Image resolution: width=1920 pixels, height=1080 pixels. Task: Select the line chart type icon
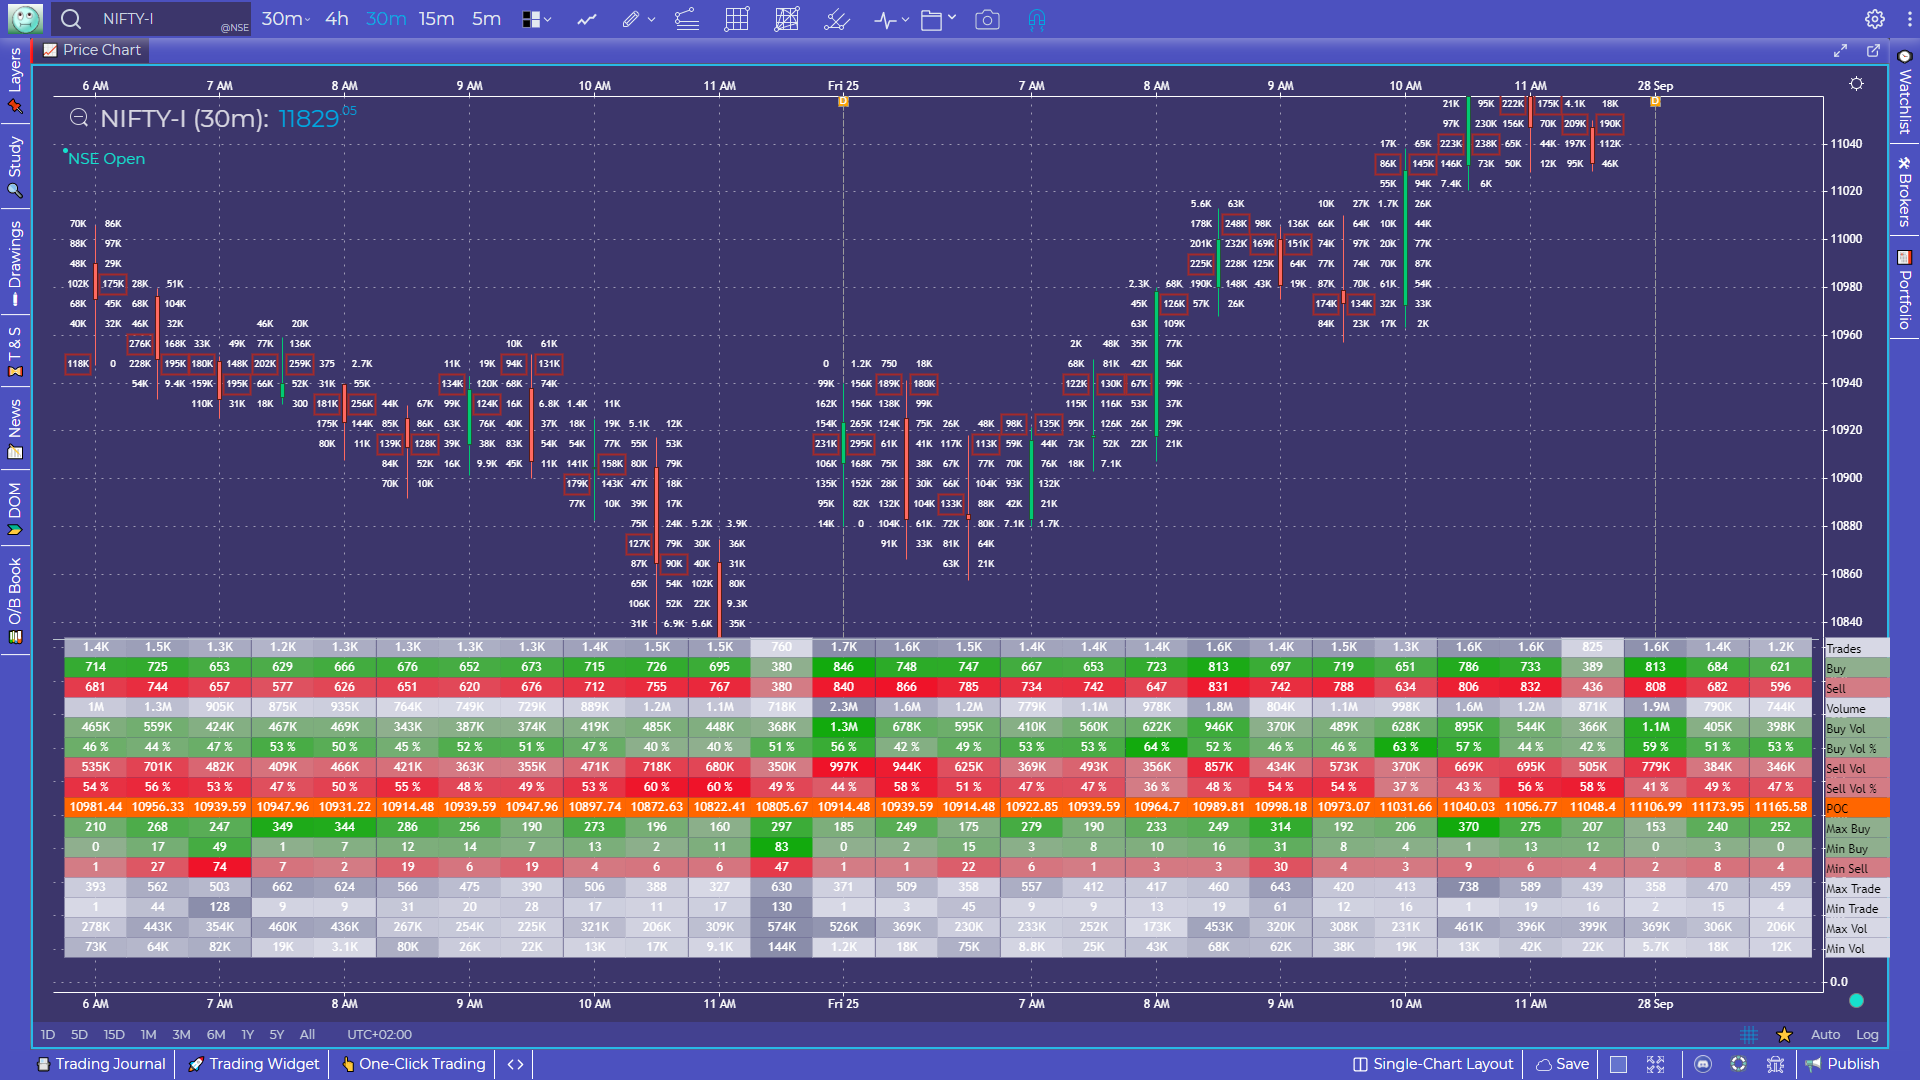click(587, 19)
